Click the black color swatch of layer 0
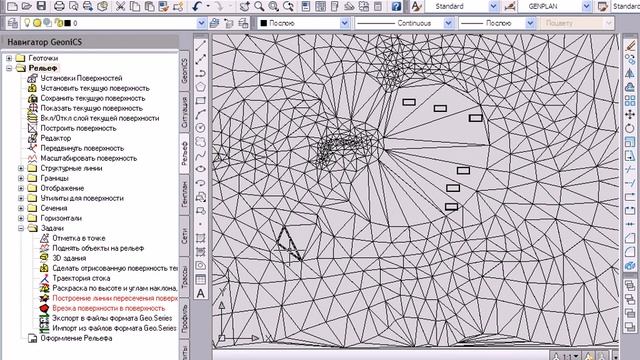 [x=67, y=23]
